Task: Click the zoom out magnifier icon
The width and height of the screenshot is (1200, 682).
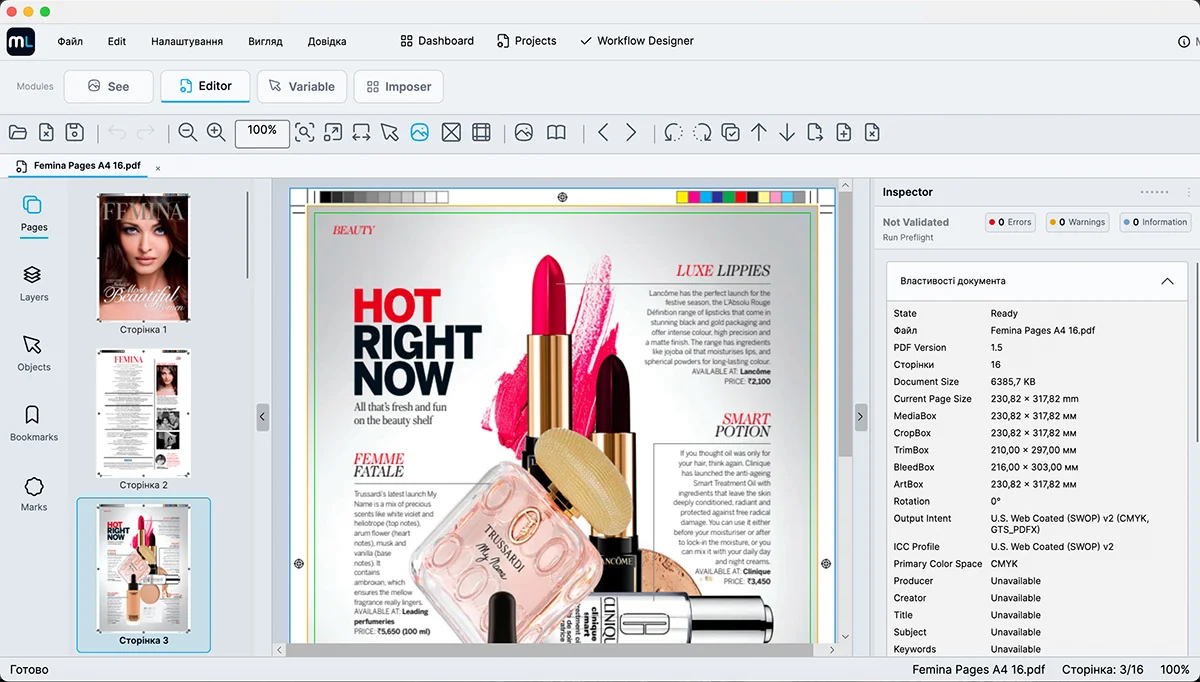Action: [x=187, y=132]
